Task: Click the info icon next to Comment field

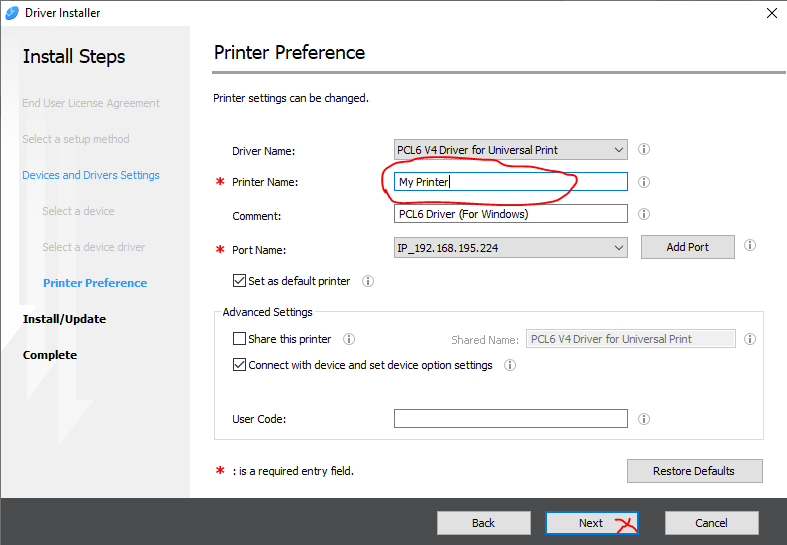Action: click(644, 214)
